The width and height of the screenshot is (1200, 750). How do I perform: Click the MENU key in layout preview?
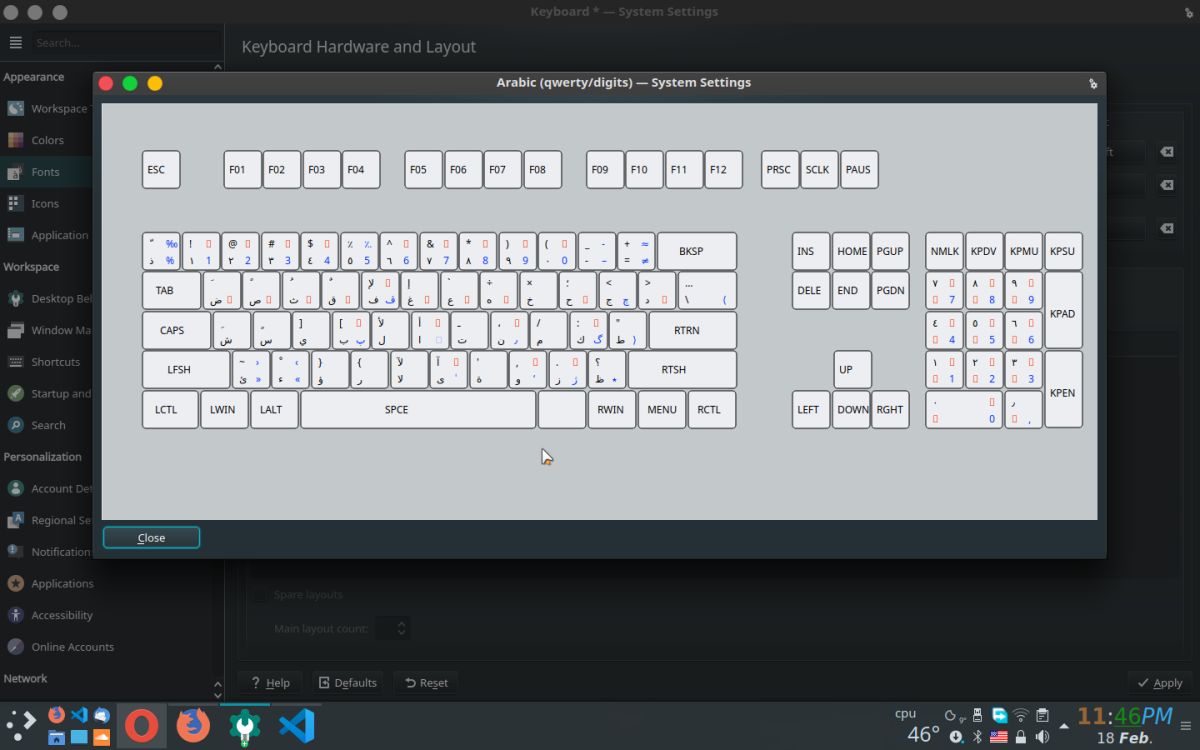pyautogui.click(x=662, y=410)
